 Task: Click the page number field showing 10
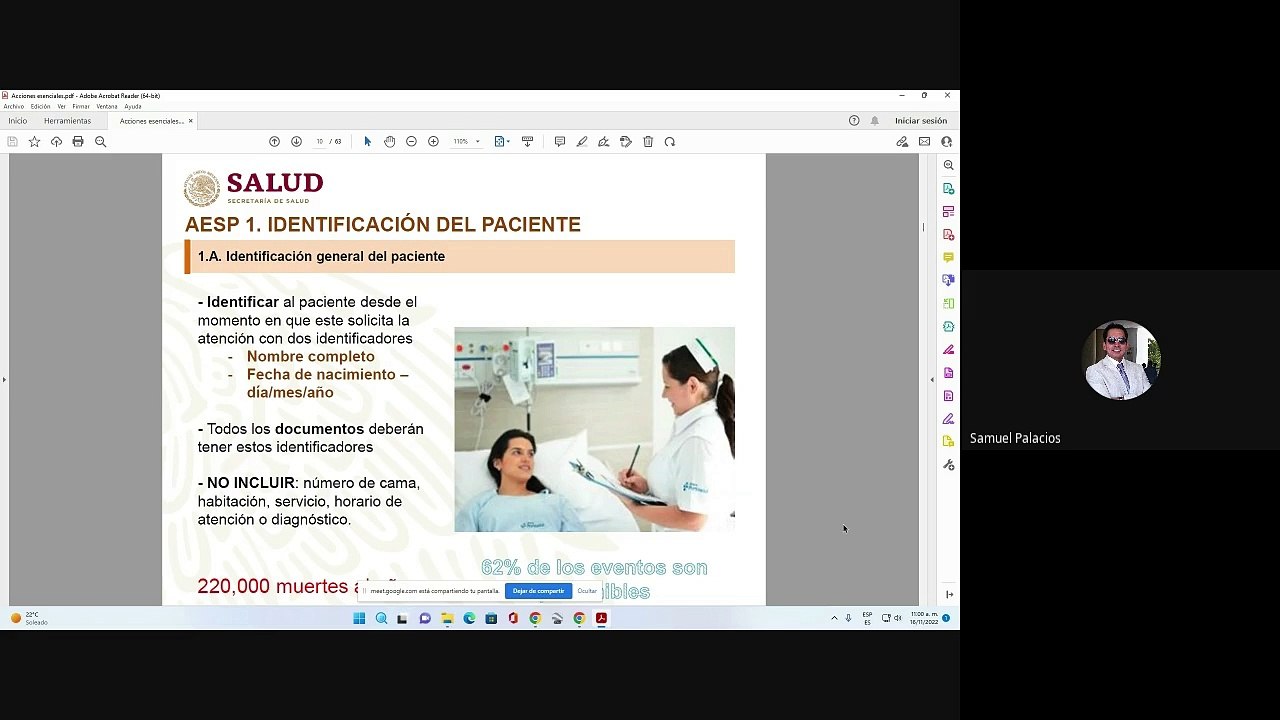(320, 142)
